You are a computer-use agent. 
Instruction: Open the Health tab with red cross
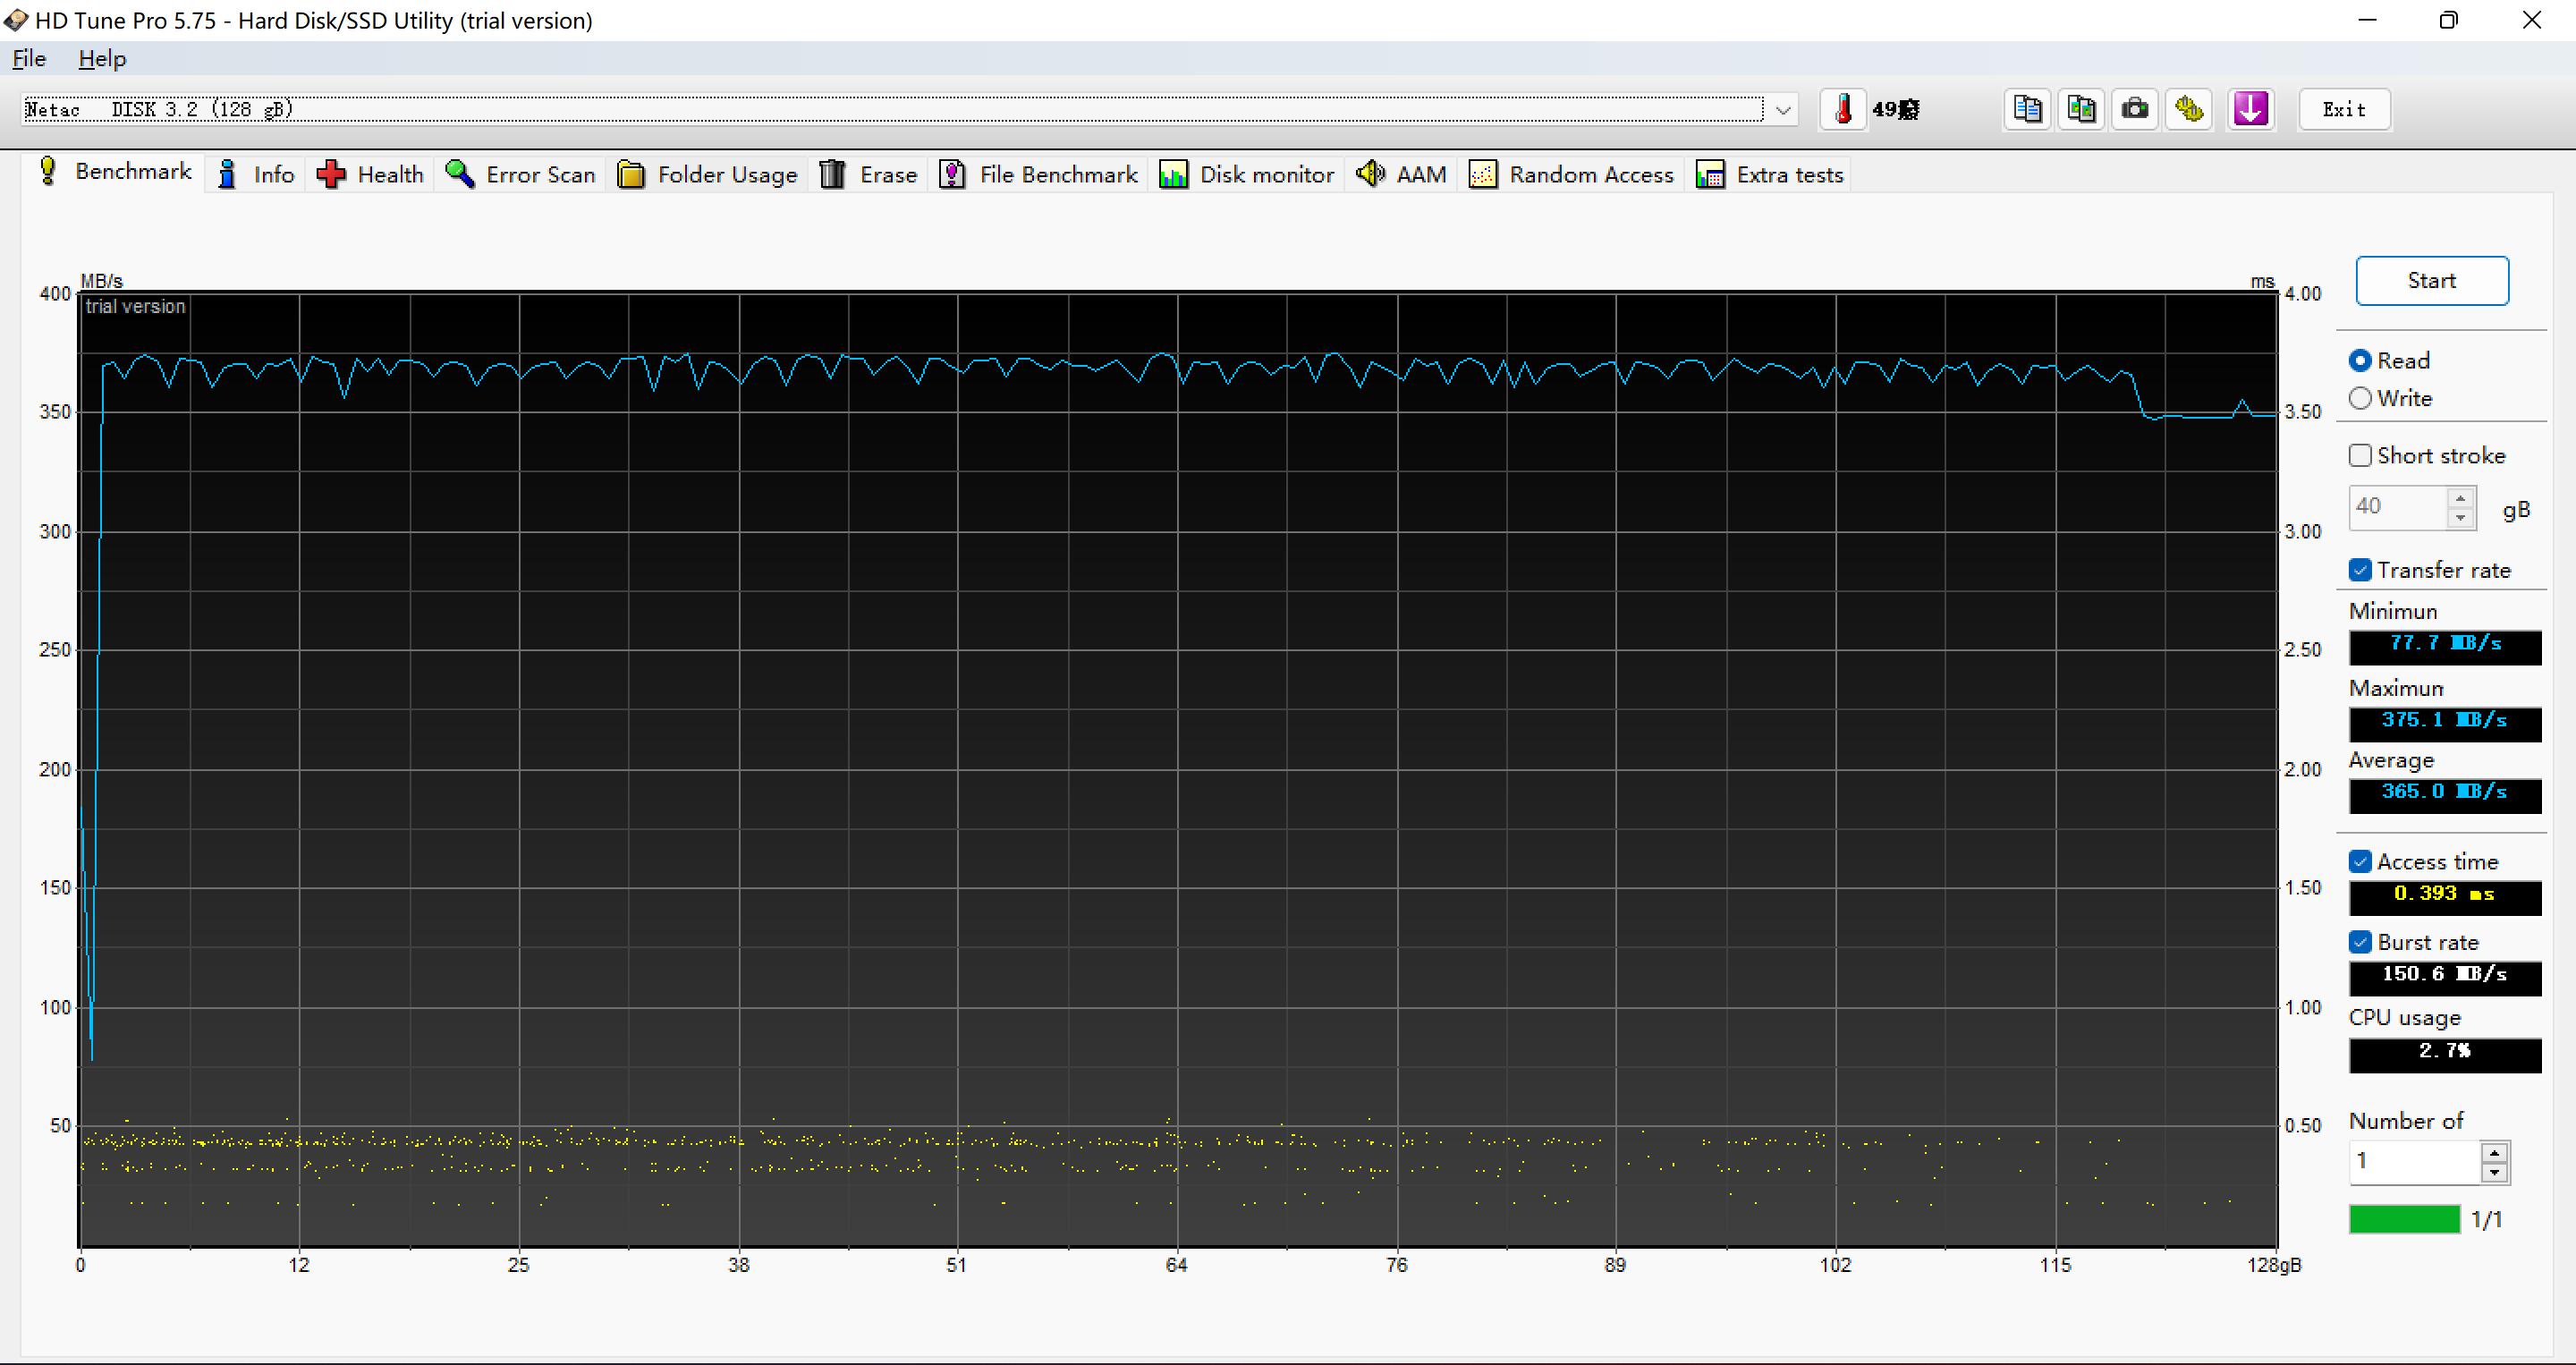(x=371, y=175)
